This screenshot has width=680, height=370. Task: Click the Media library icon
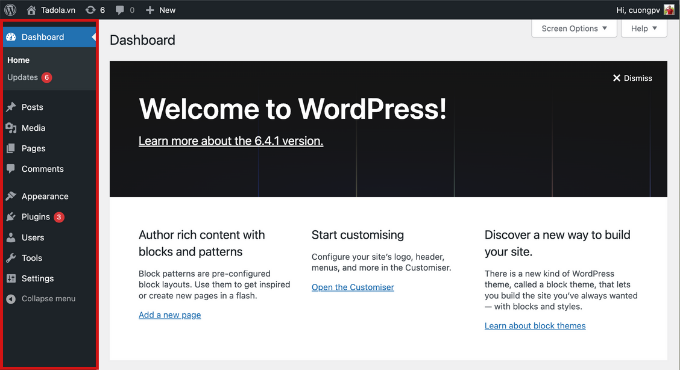click(x=11, y=128)
